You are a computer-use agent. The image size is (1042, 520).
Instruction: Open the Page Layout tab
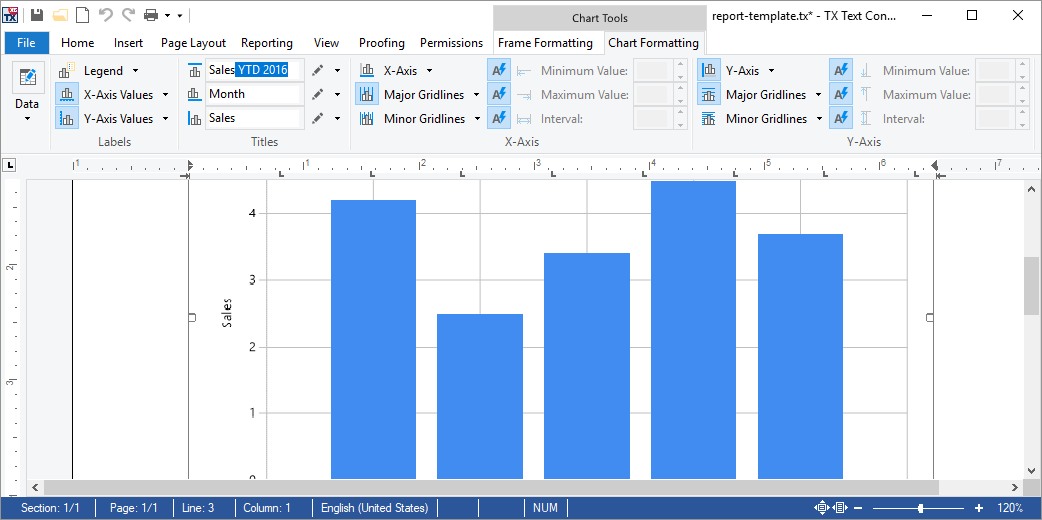pos(193,43)
